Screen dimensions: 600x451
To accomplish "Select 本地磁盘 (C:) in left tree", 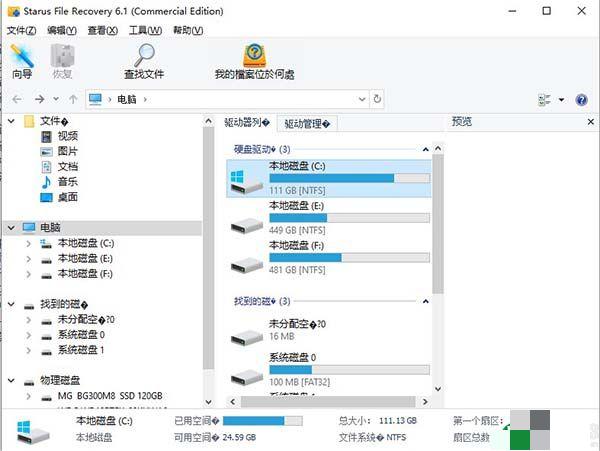I will tap(86, 243).
